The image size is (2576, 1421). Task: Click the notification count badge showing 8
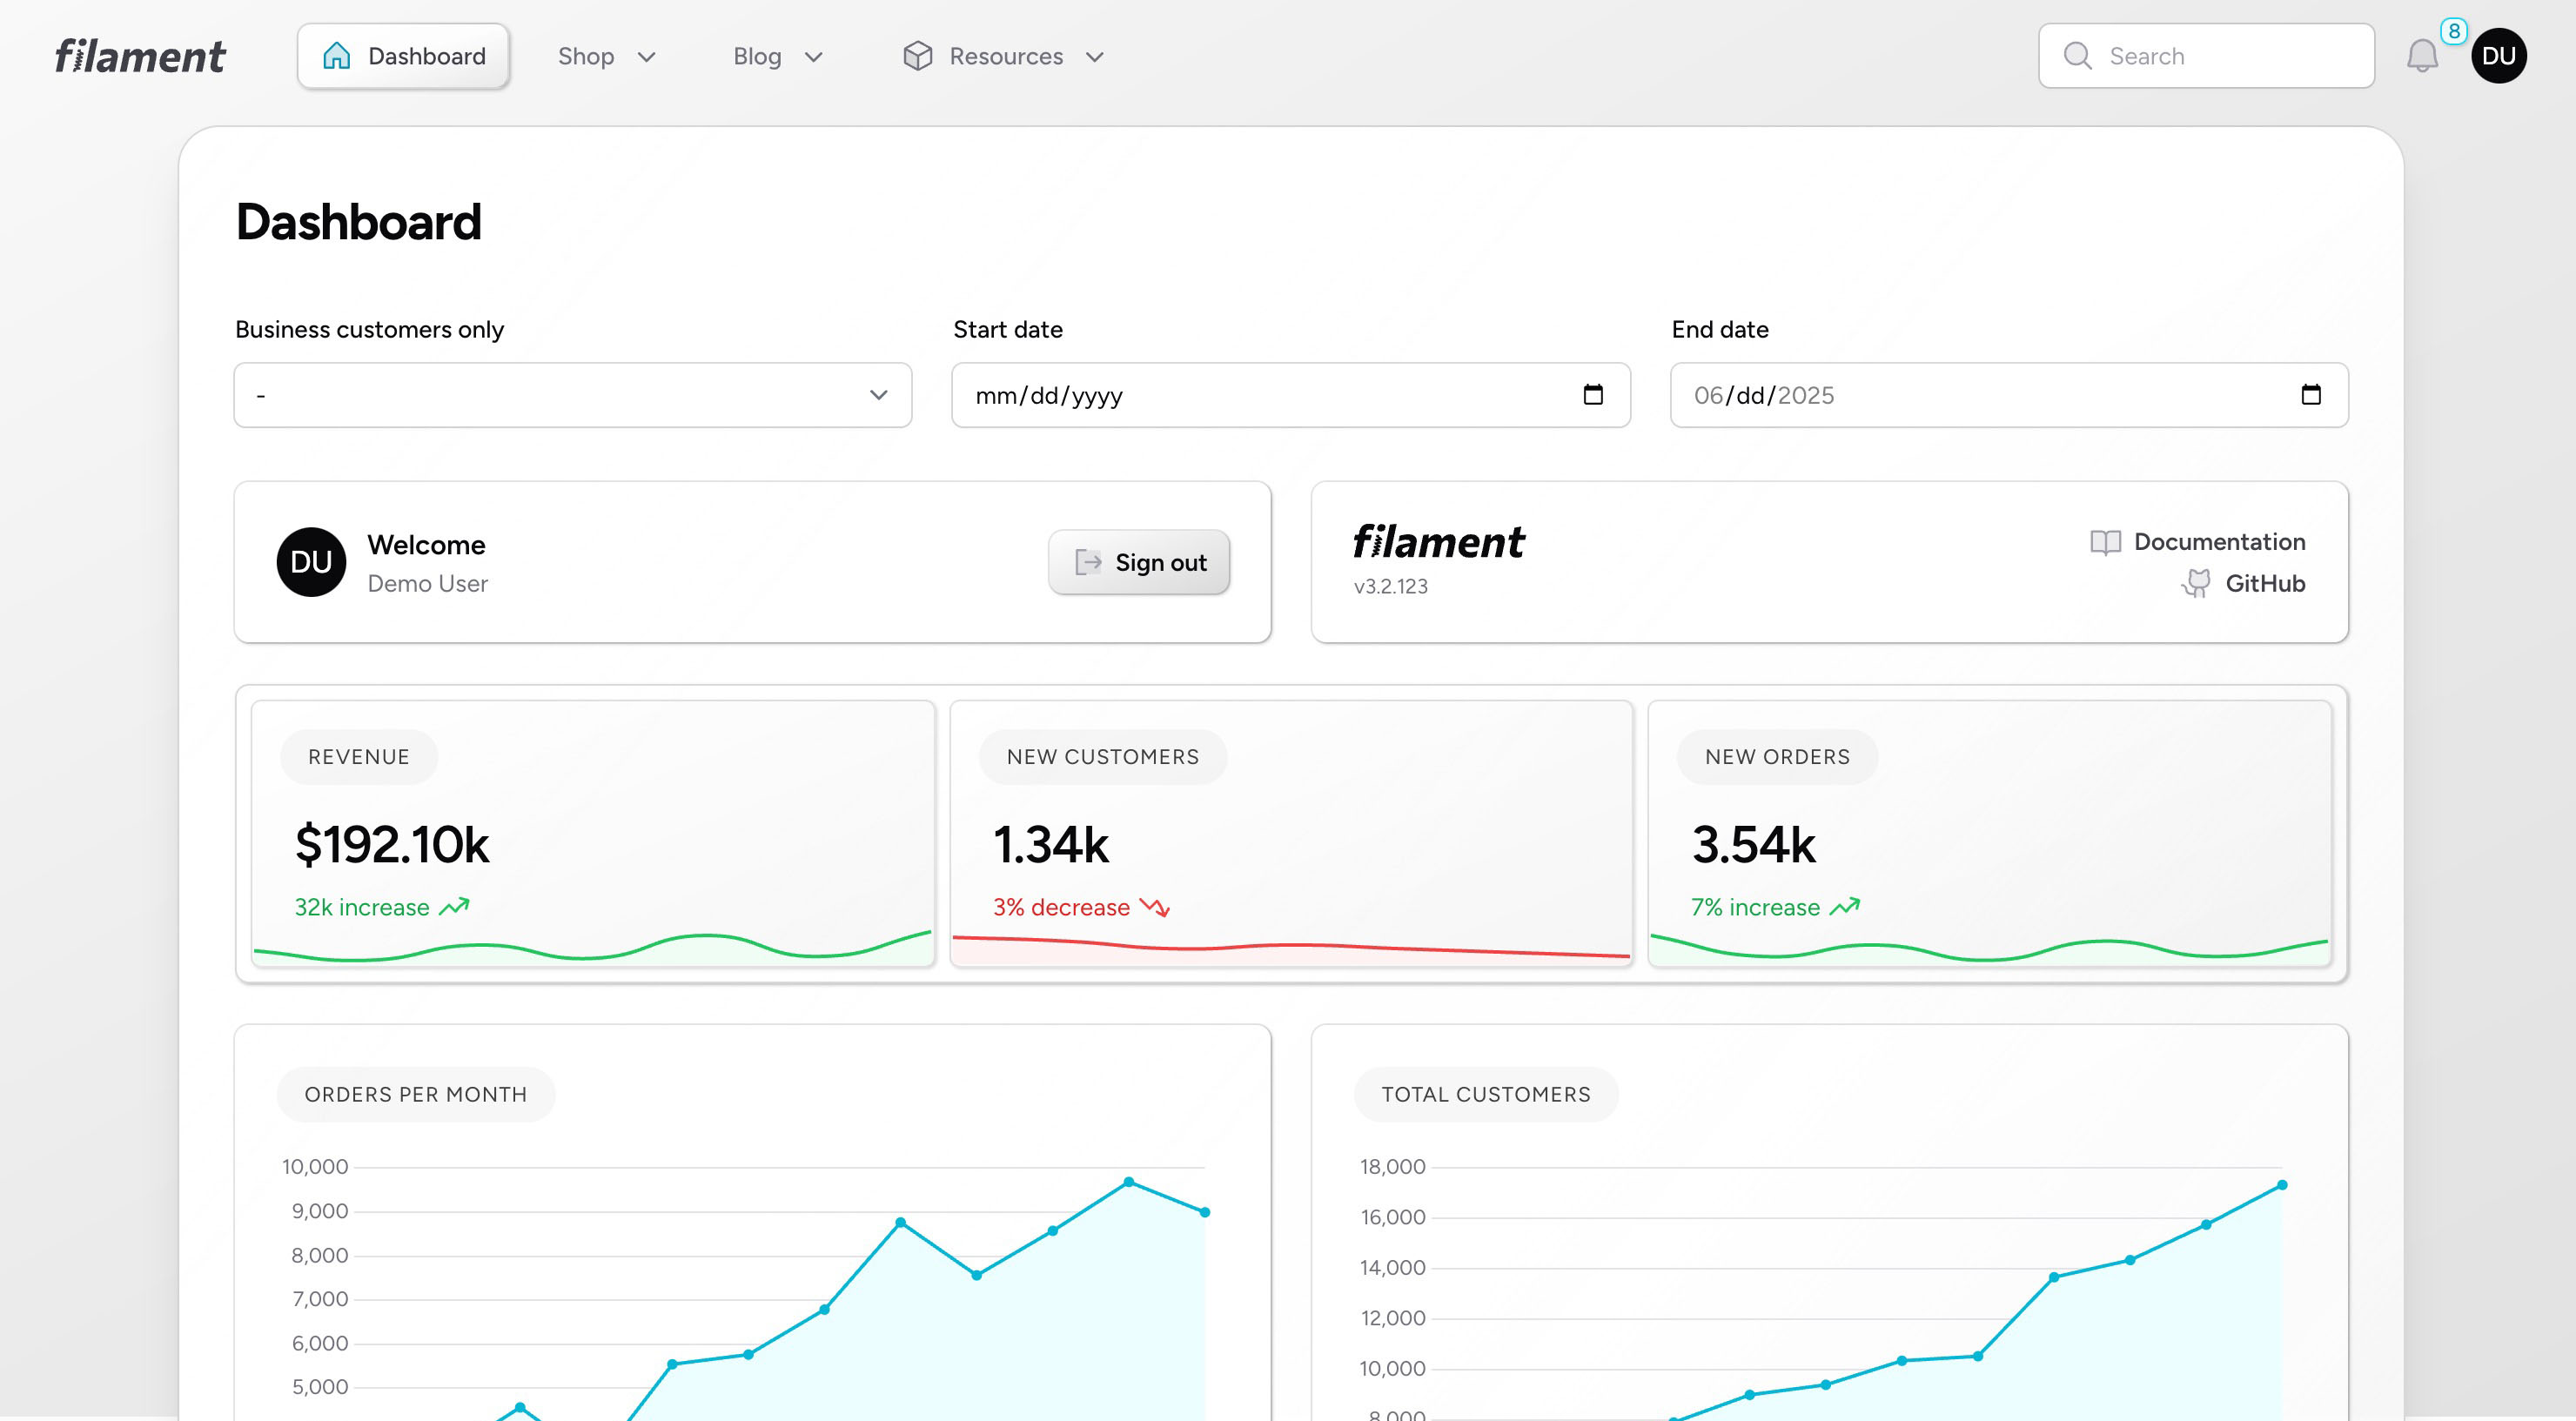click(2453, 31)
